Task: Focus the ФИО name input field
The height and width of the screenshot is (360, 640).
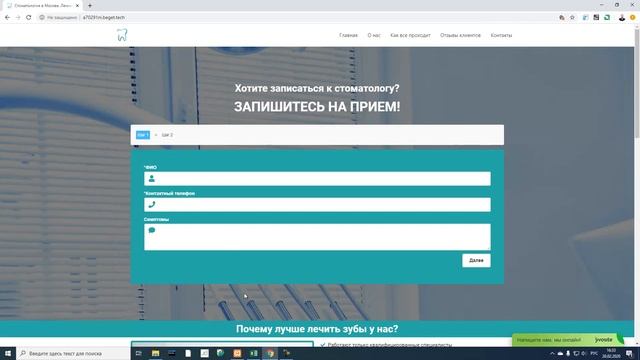Action: [x=317, y=179]
